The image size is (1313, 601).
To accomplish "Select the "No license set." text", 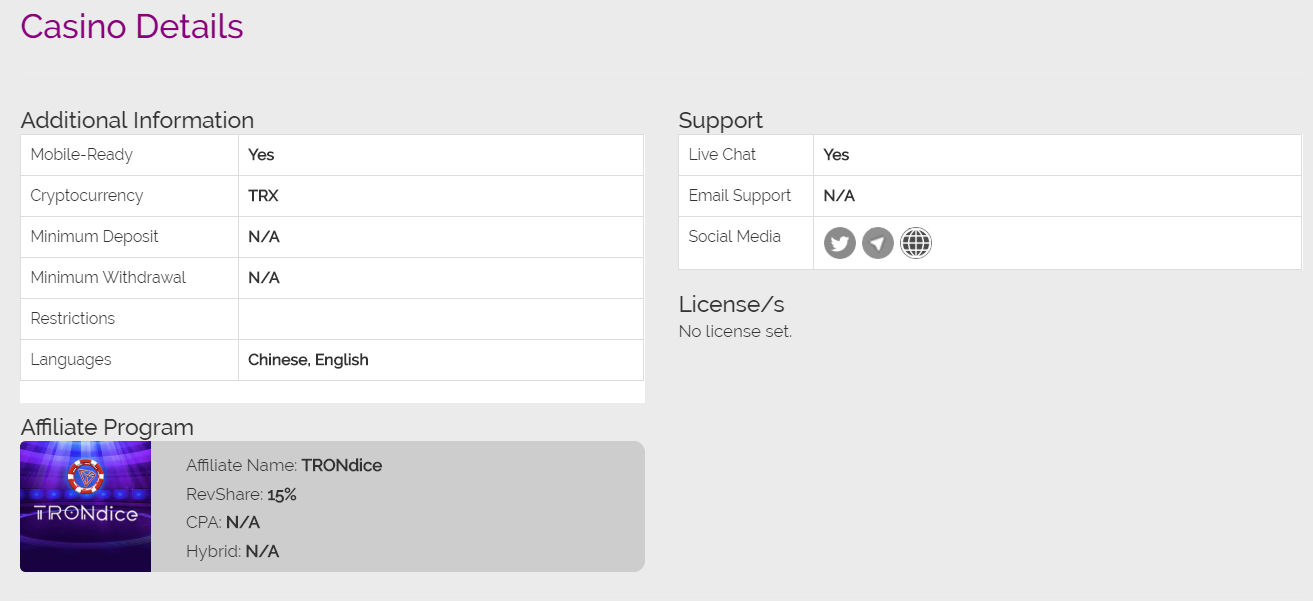I will pyautogui.click(x=735, y=331).
